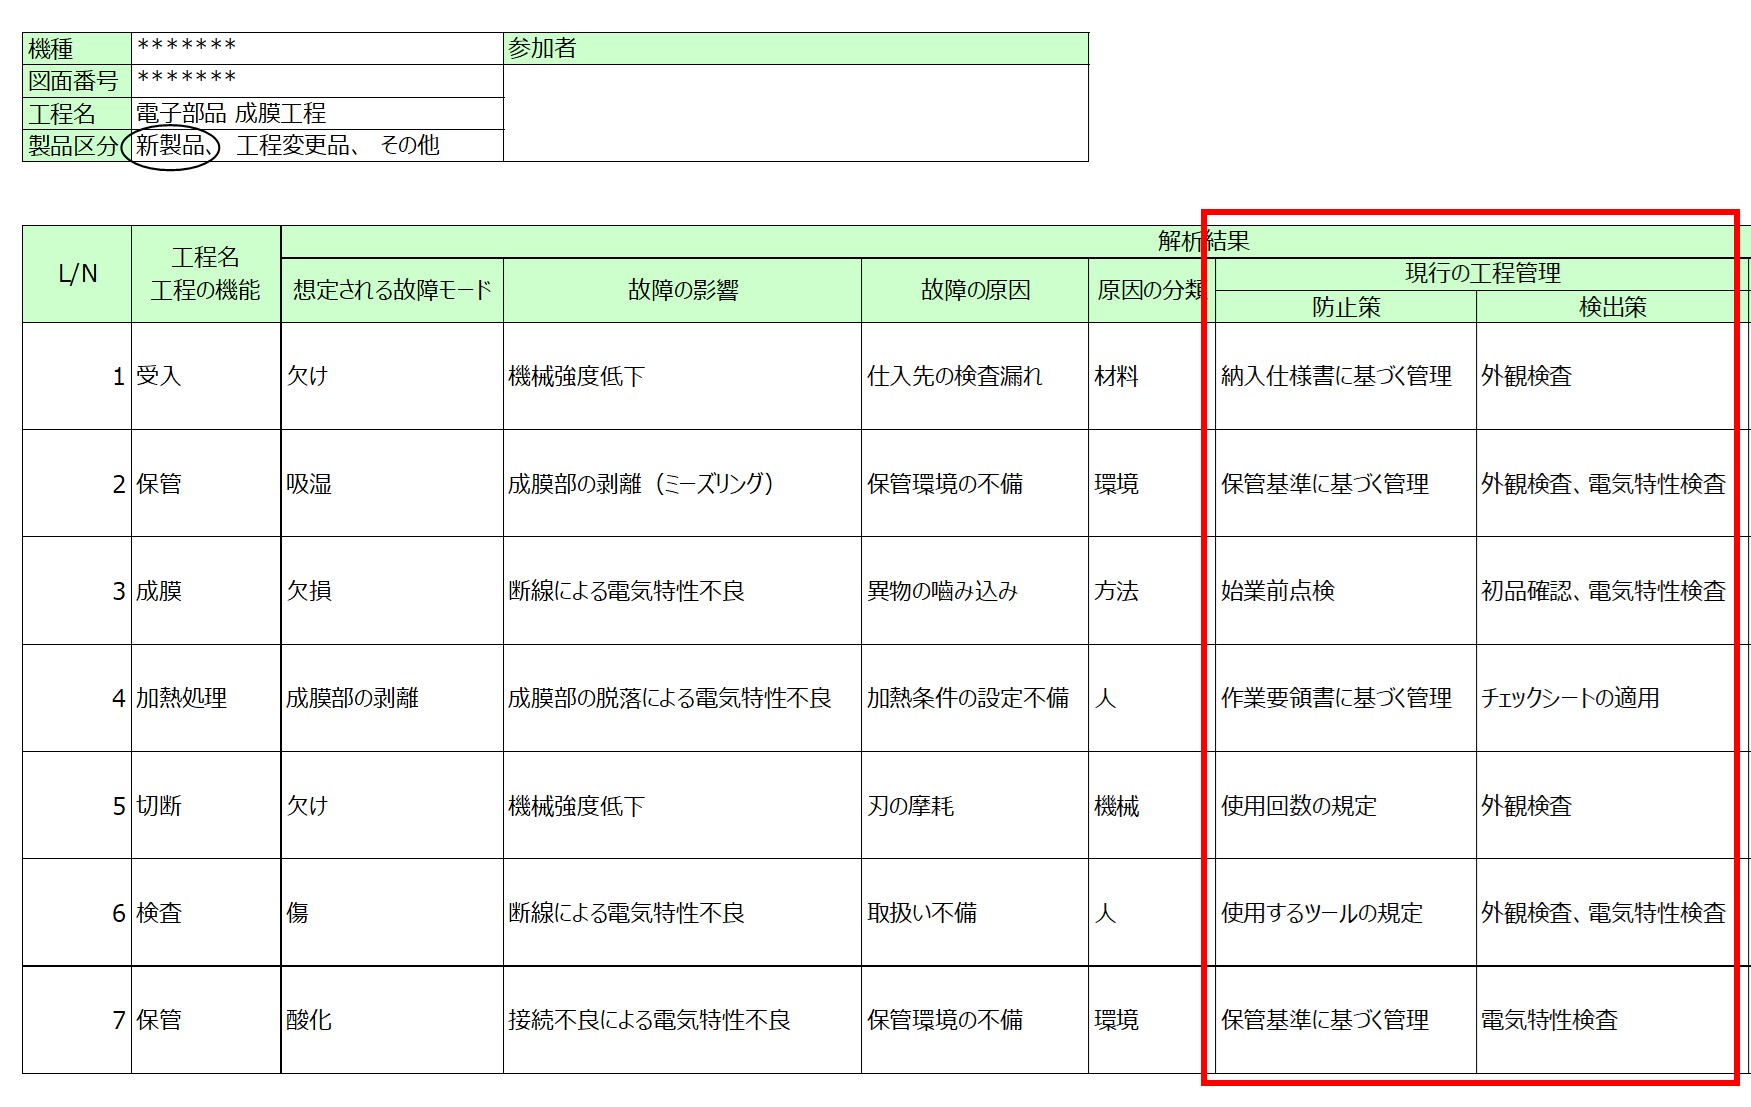This screenshot has width=1751, height=1107.
Task: Select the 防止策 column header
Action: pyautogui.click(x=1346, y=307)
